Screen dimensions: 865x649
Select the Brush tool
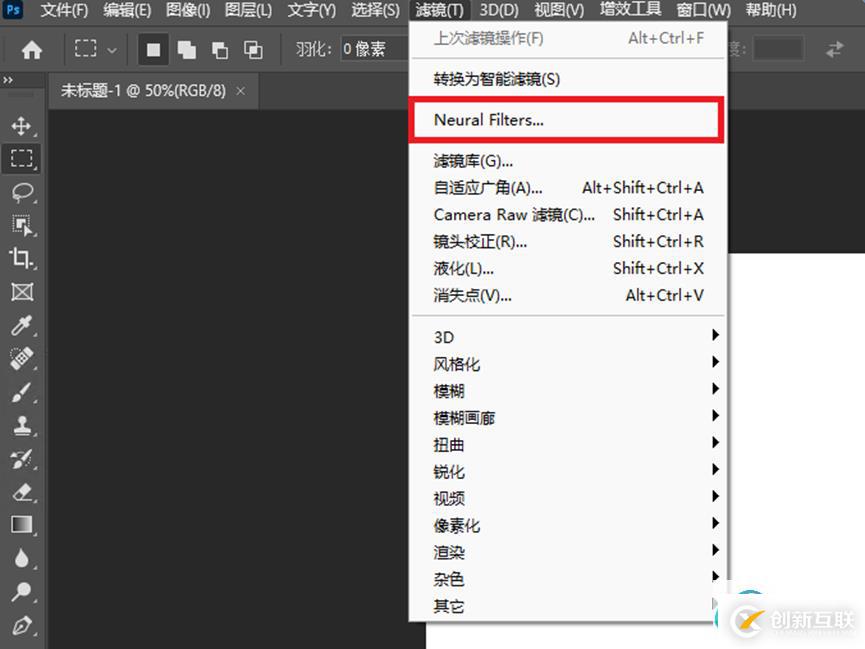click(22, 392)
